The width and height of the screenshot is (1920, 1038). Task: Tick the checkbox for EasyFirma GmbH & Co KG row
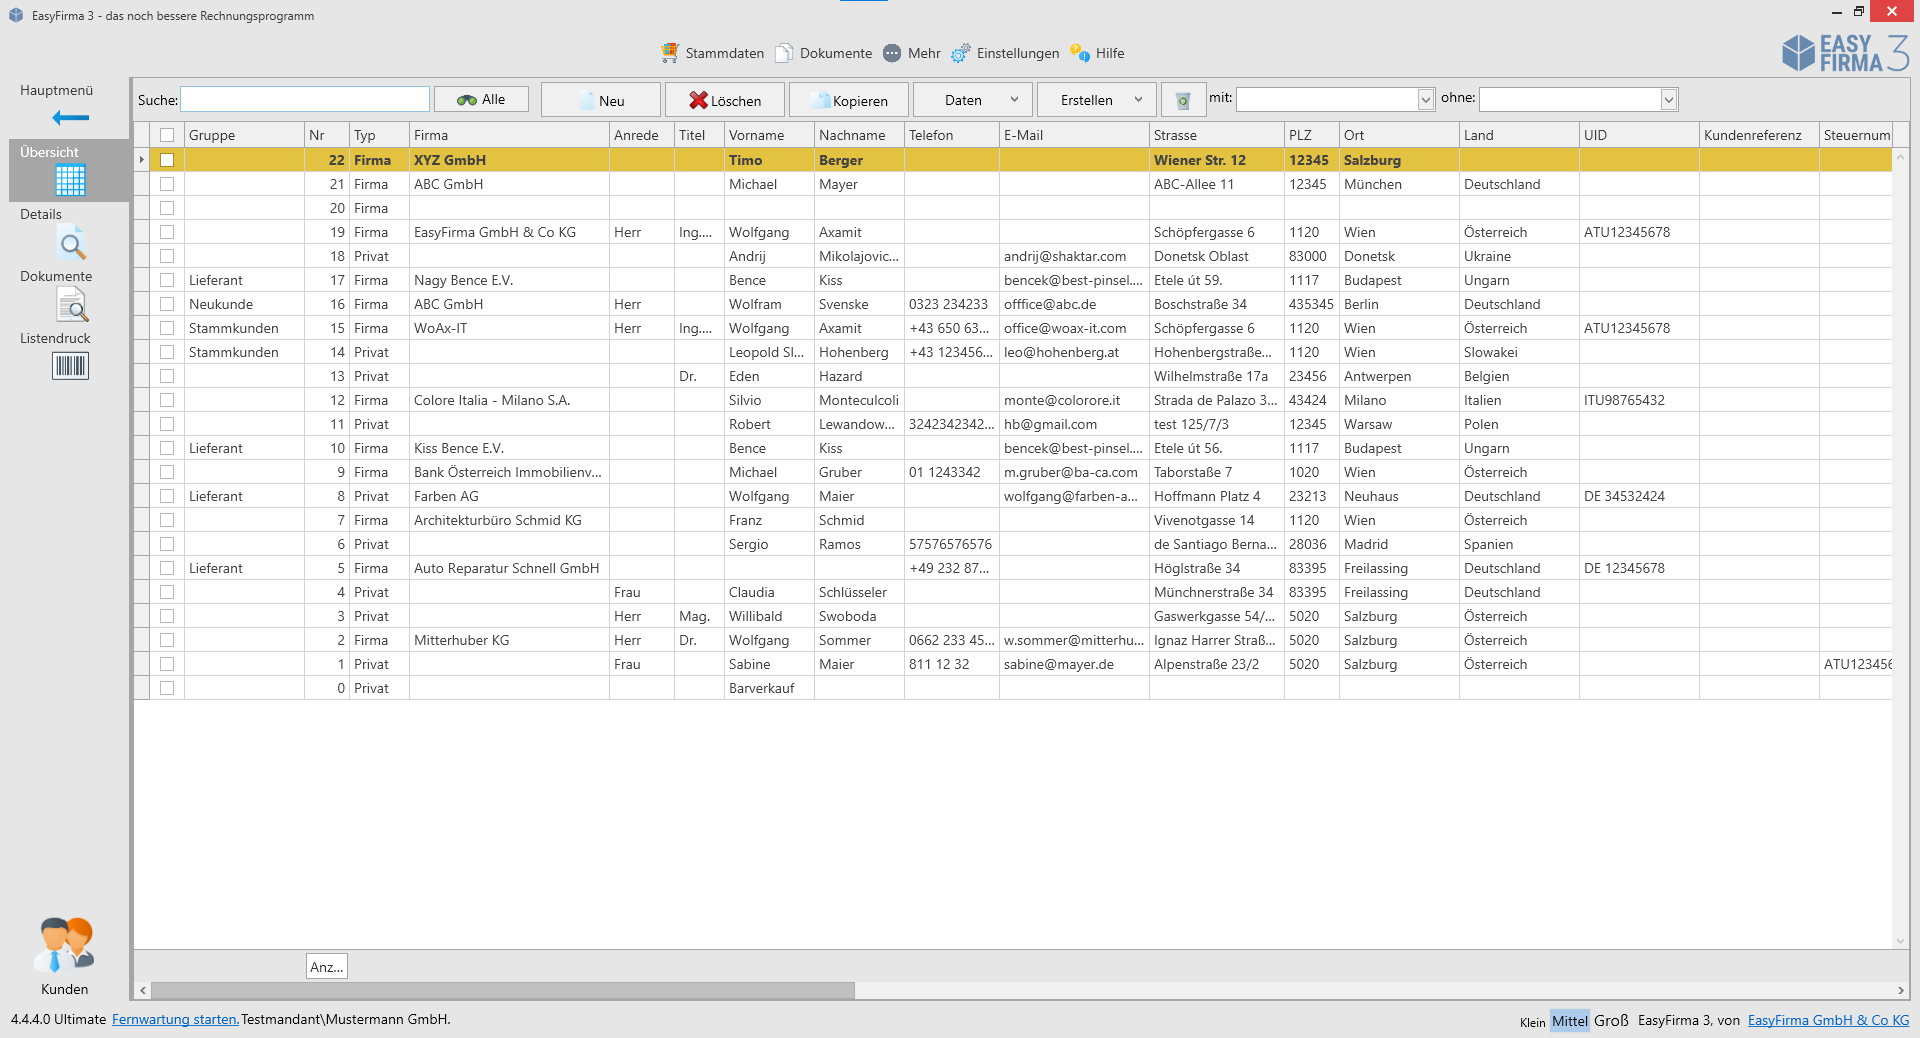[167, 232]
